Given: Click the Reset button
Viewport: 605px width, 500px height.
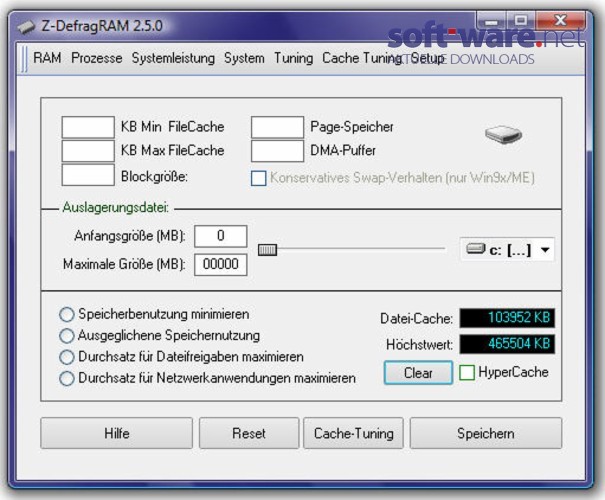Looking at the screenshot, I should [x=249, y=433].
